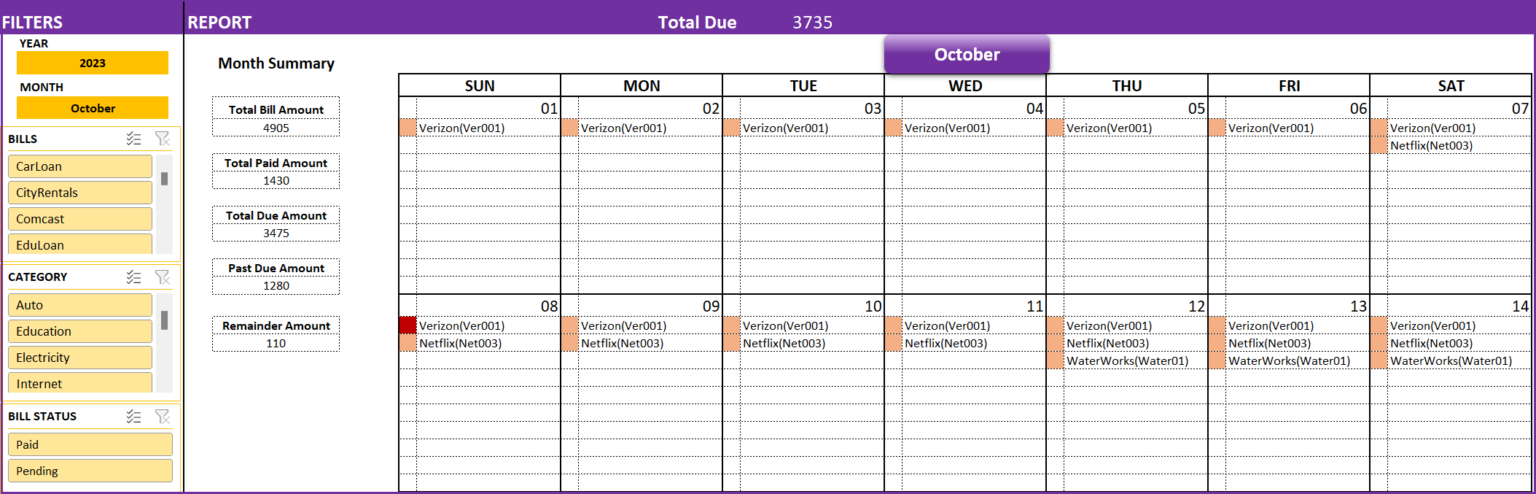Click the BILLS slicer scrollbar handle
1536x494 pixels.
(164, 179)
